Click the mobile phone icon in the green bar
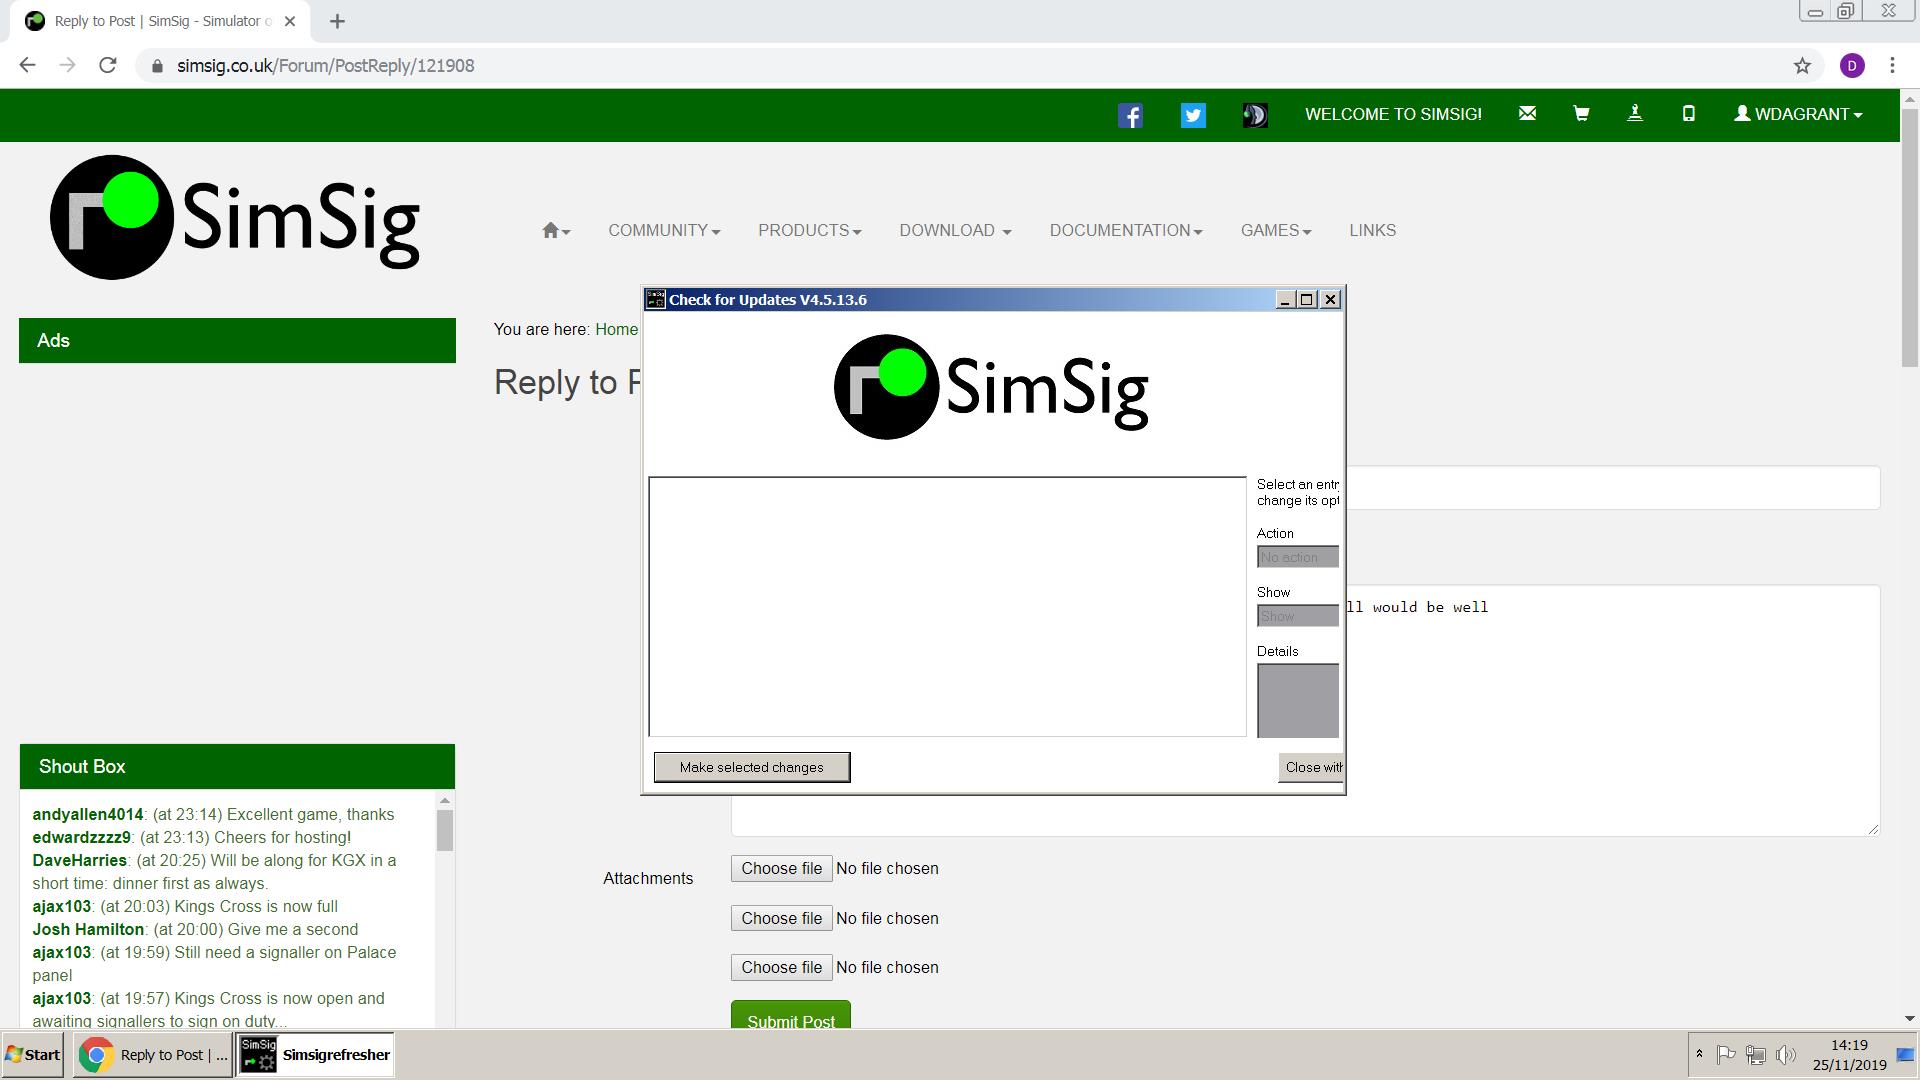 pyautogui.click(x=1689, y=114)
